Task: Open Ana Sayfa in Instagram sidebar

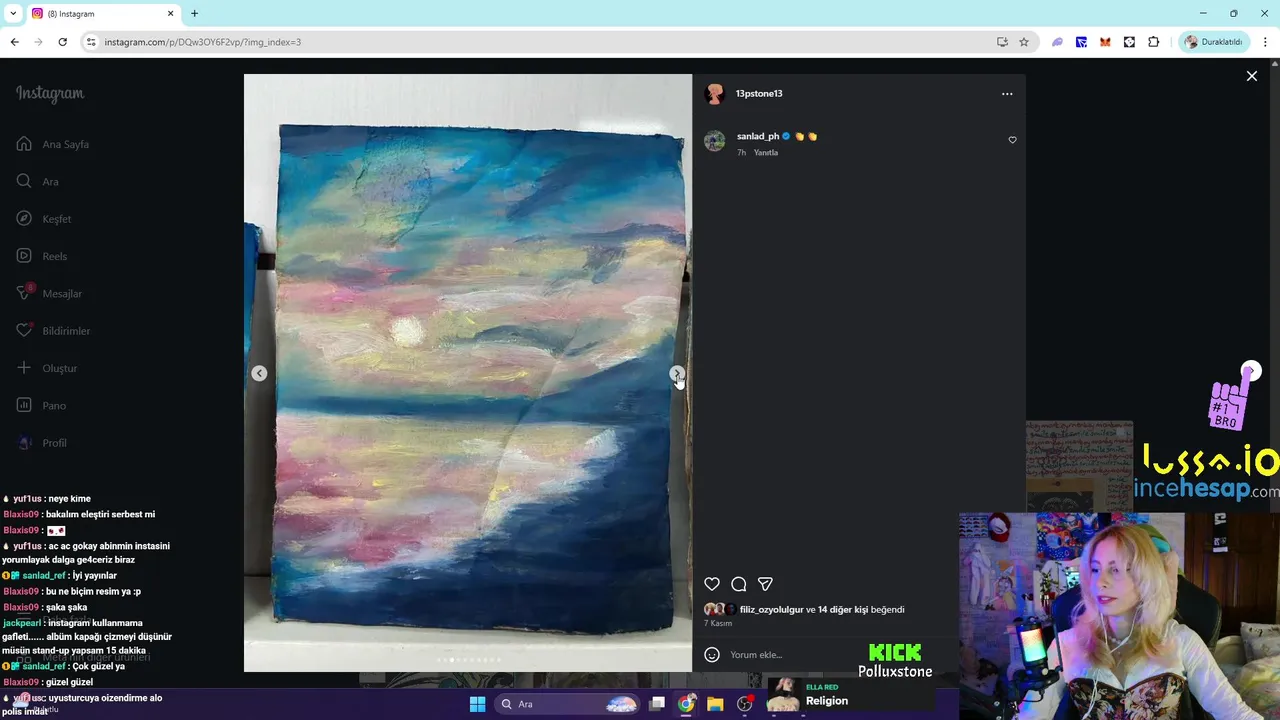Action: (x=53, y=144)
